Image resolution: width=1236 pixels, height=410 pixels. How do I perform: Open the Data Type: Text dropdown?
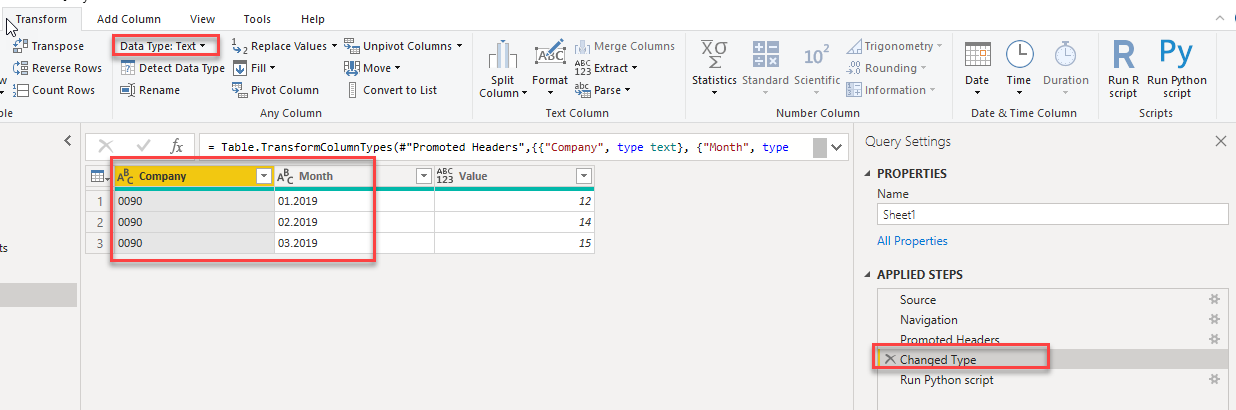pos(164,46)
